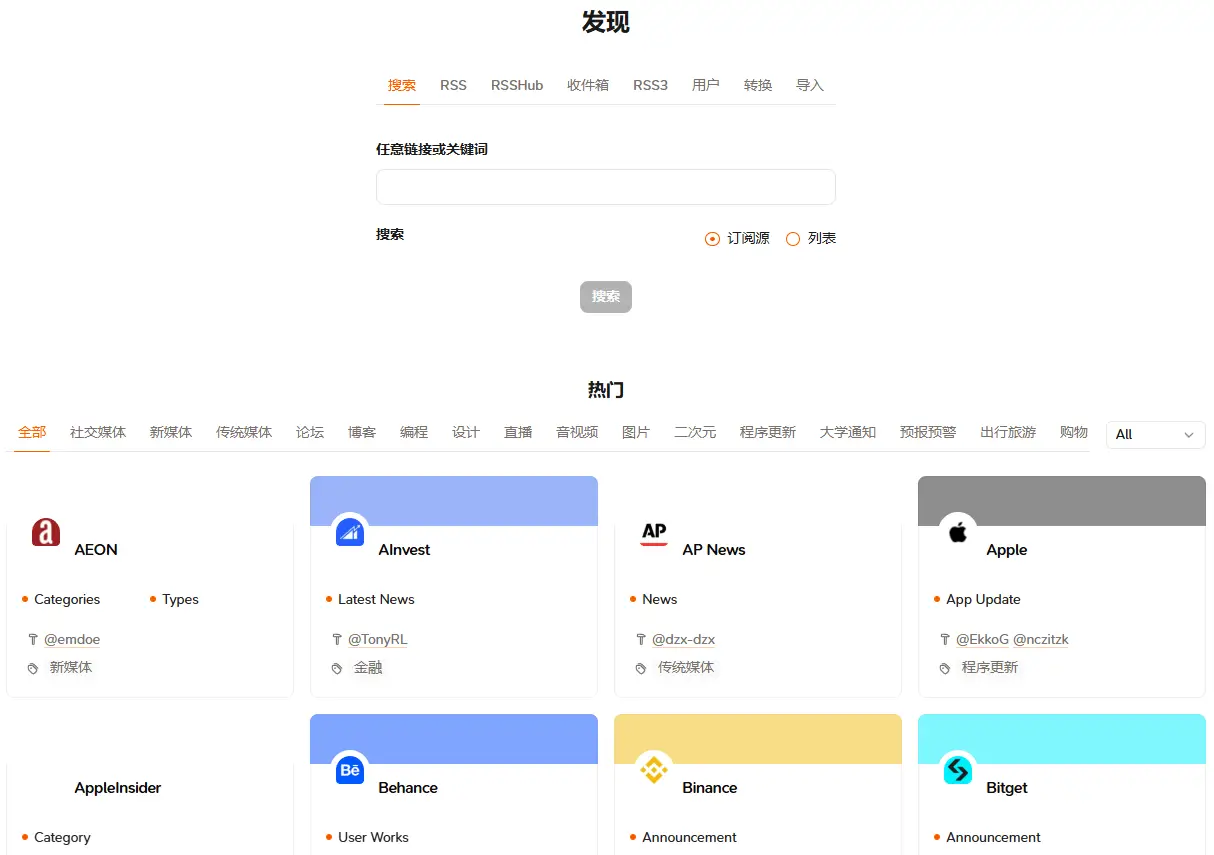Click the AEON red logo icon
1214x855 pixels.
pos(46,532)
